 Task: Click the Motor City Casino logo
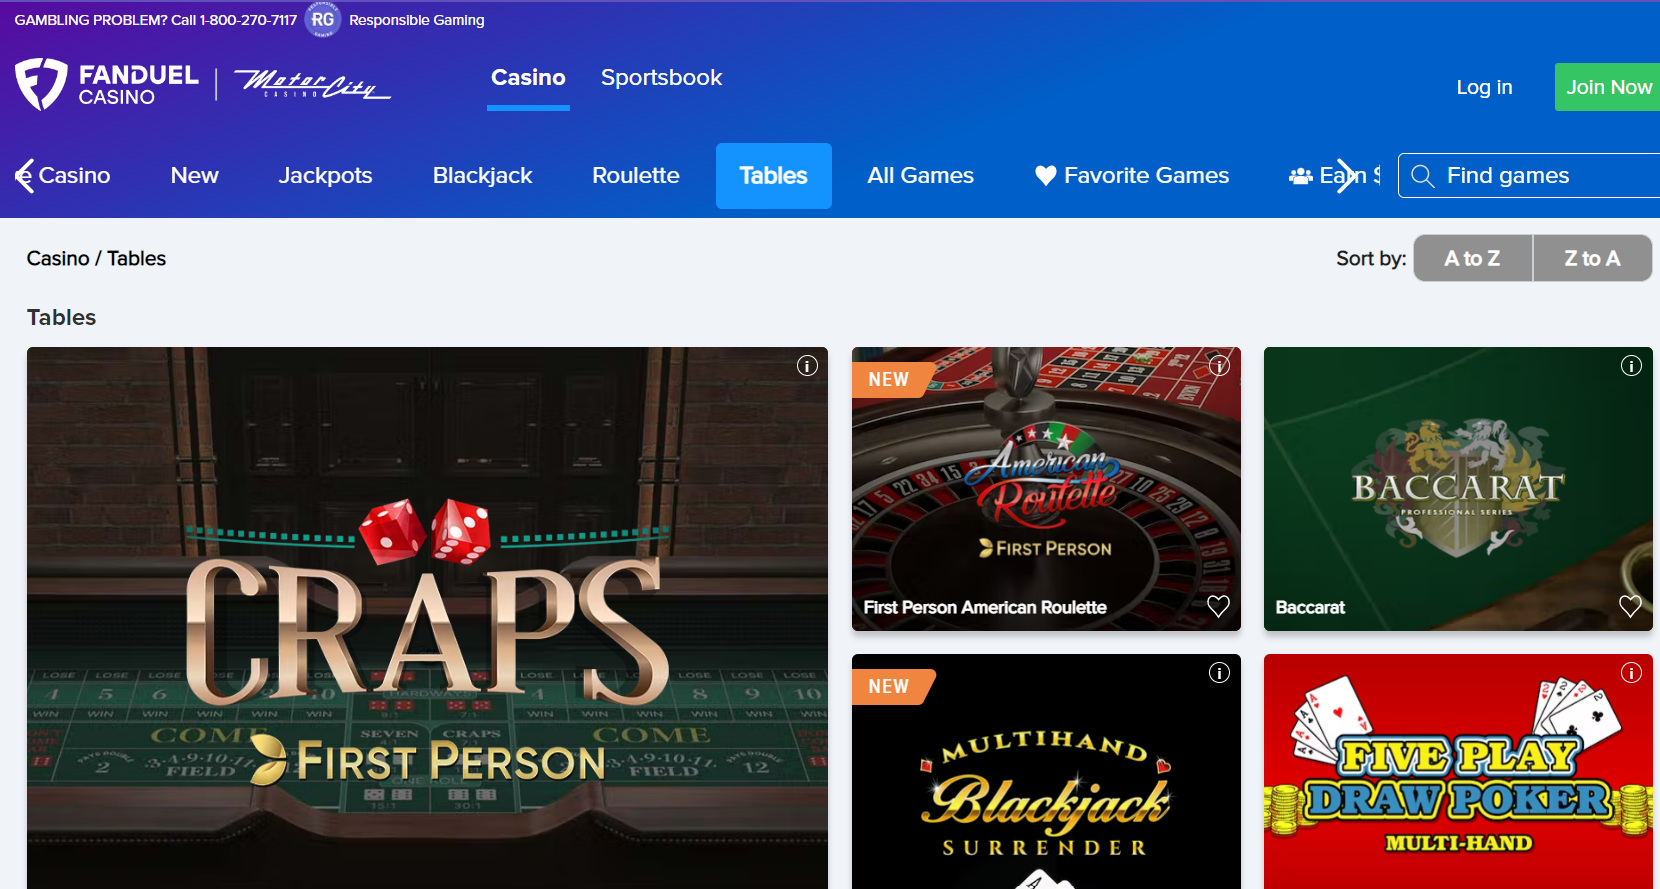tap(312, 84)
